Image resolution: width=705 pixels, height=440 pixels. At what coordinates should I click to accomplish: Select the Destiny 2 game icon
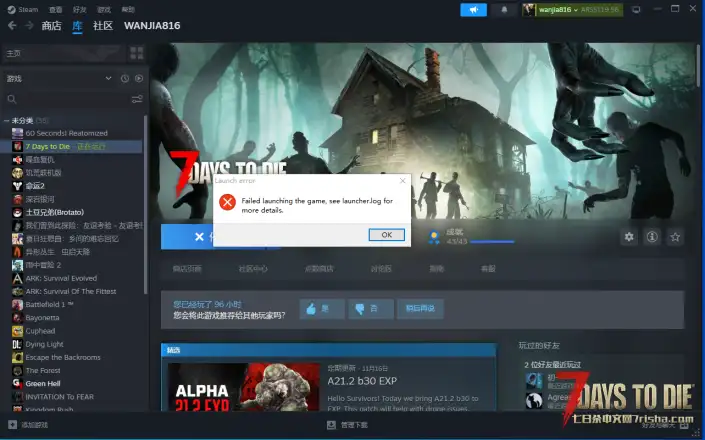click(18, 186)
